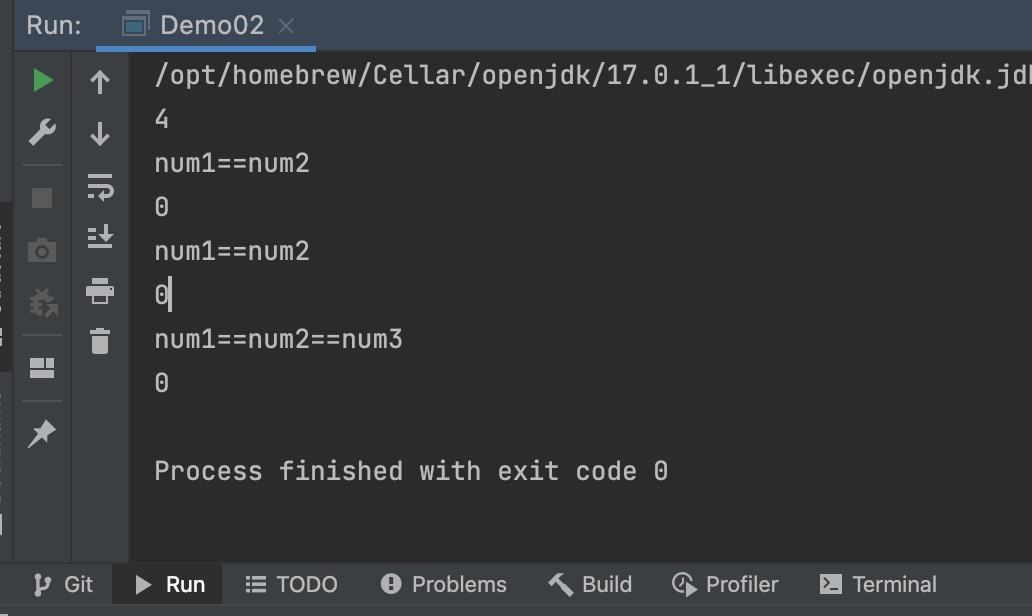Toggle soft-wrap for console output
The height and width of the screenshot is (616, 1032).
100,187
